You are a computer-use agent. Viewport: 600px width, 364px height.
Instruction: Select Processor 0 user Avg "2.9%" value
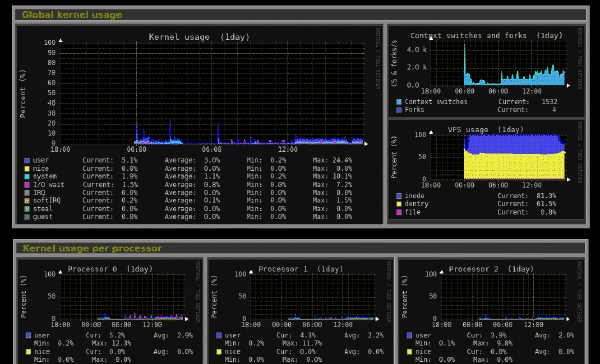pyautogui.click(x=185, y=335)
